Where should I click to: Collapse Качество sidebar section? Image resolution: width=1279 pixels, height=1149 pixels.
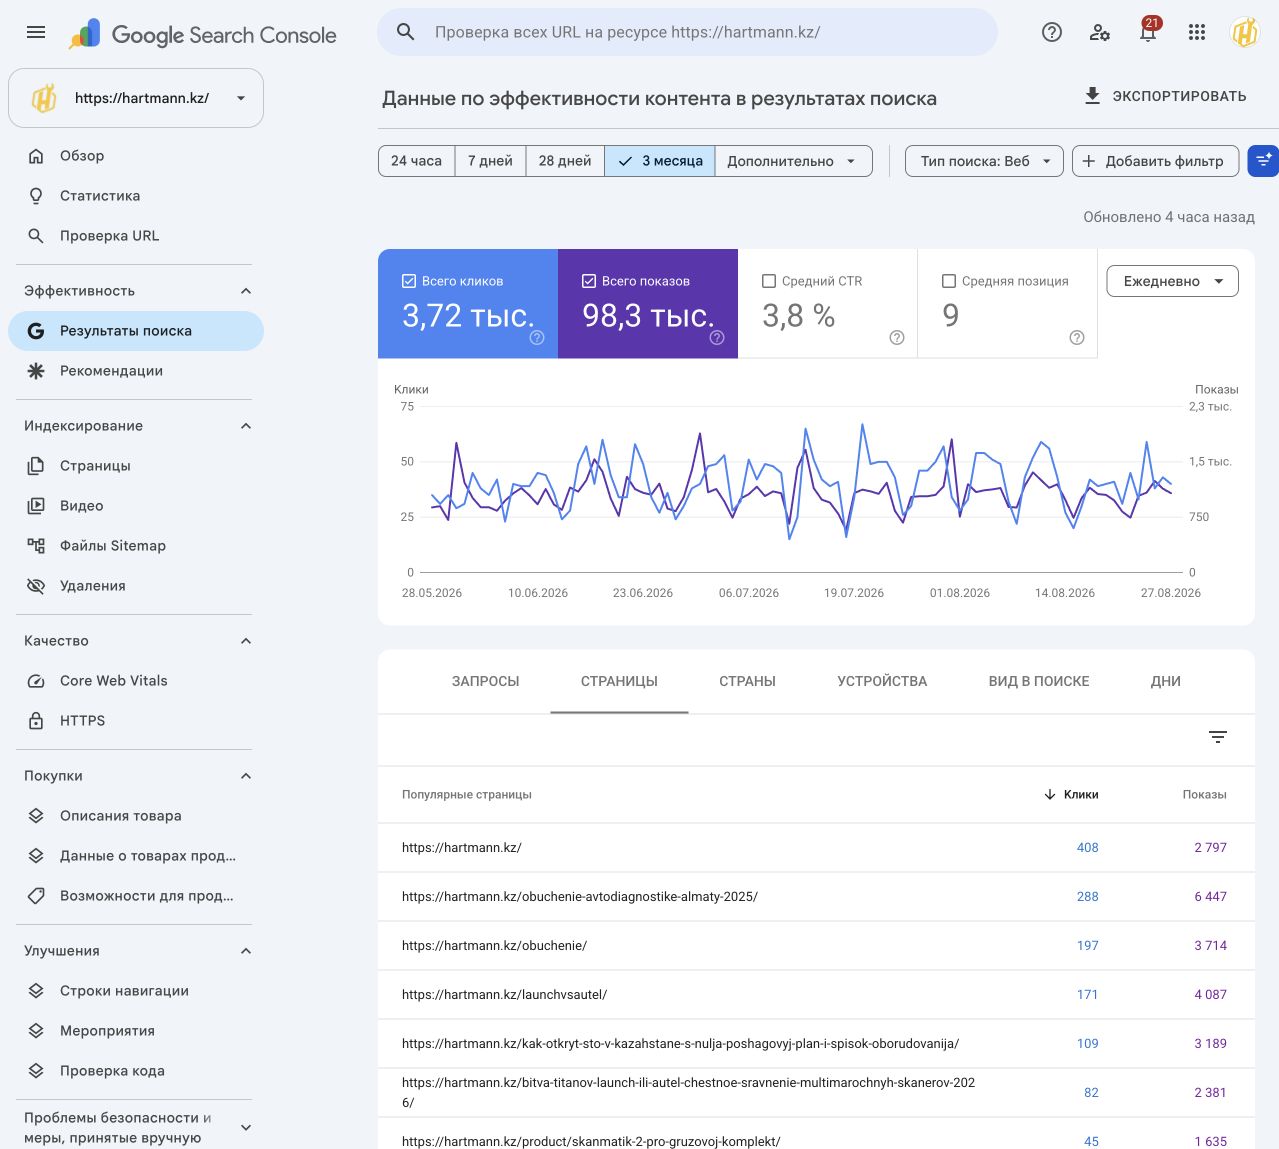(246, 641)
